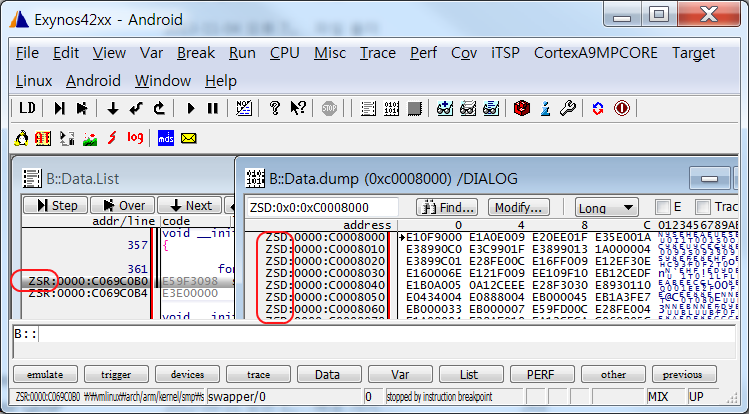Click the wrench settings toolbar icon

click(566, 108)
